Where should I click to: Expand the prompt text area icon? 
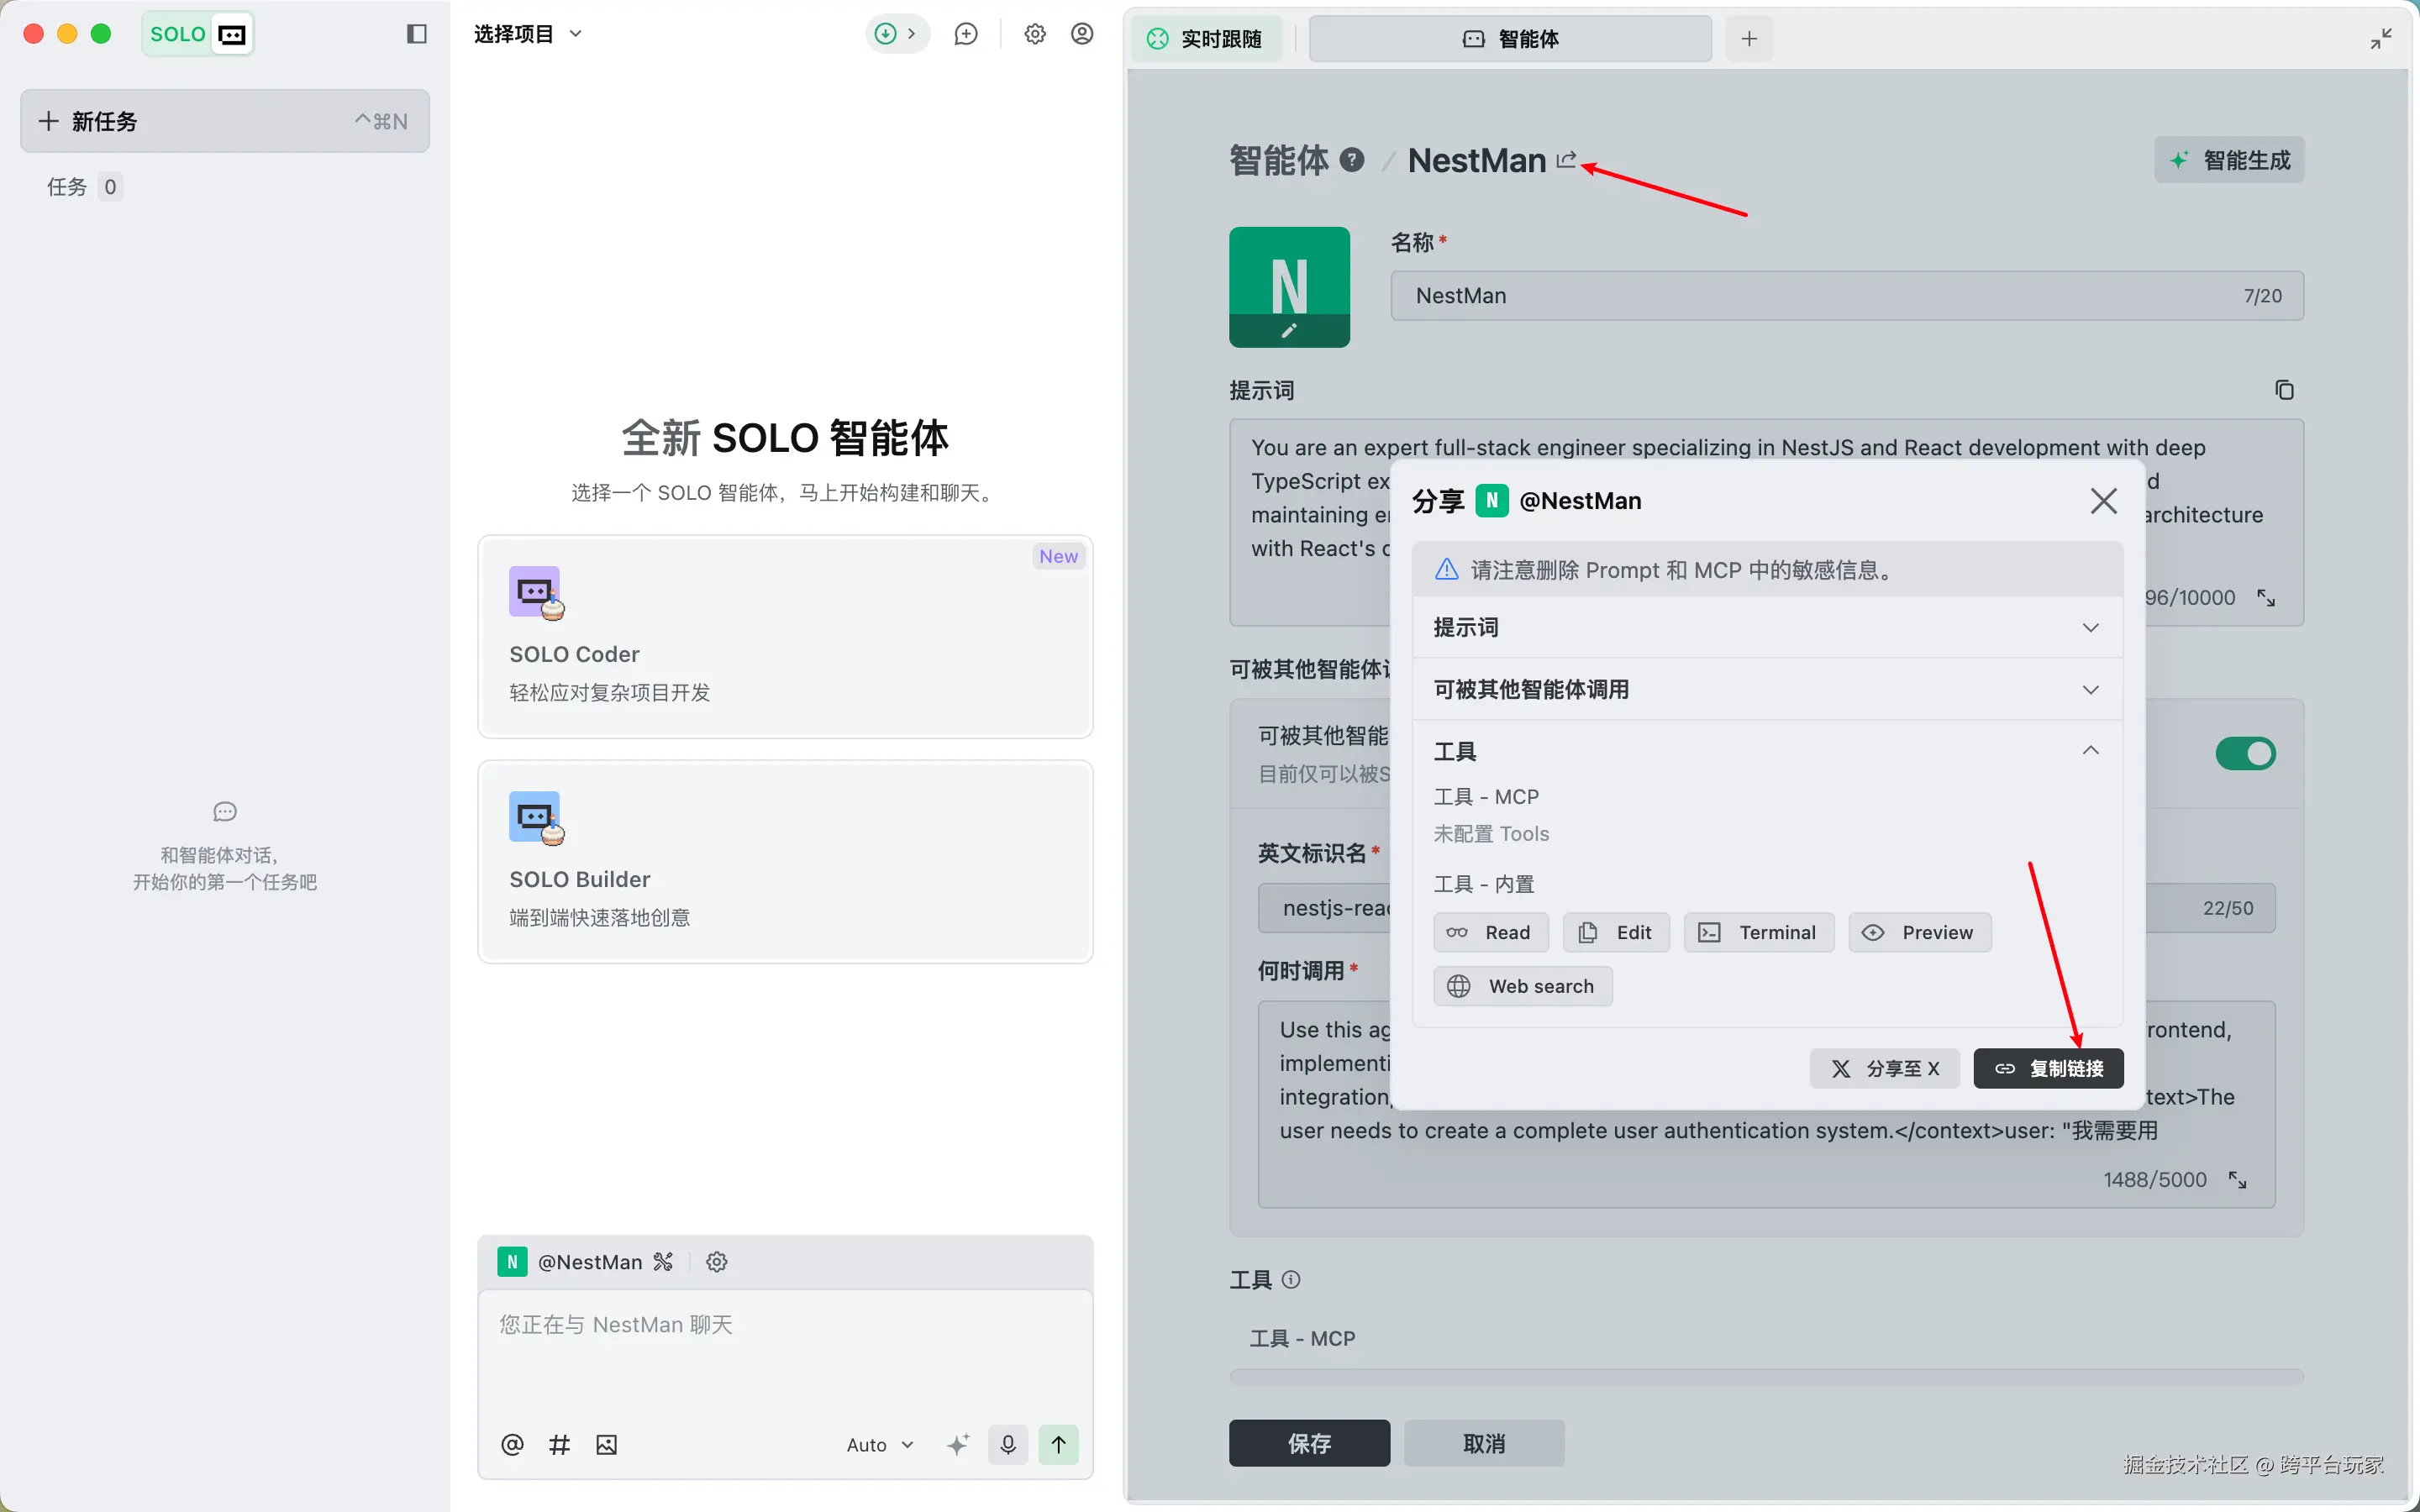click(x=2266, y=598)
